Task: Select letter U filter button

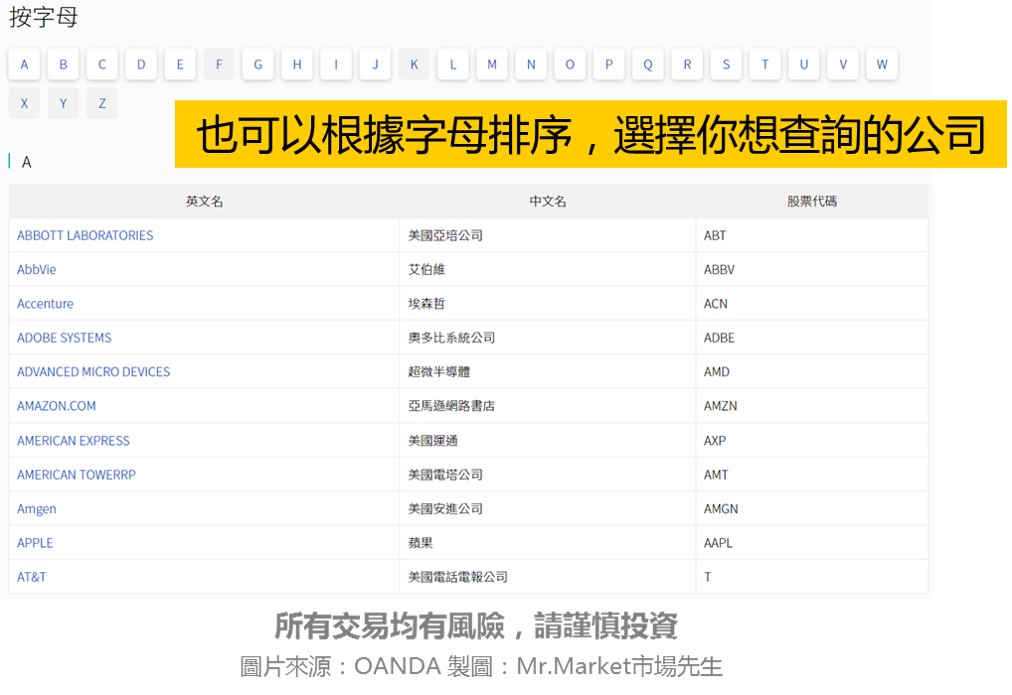Action: 804,64
